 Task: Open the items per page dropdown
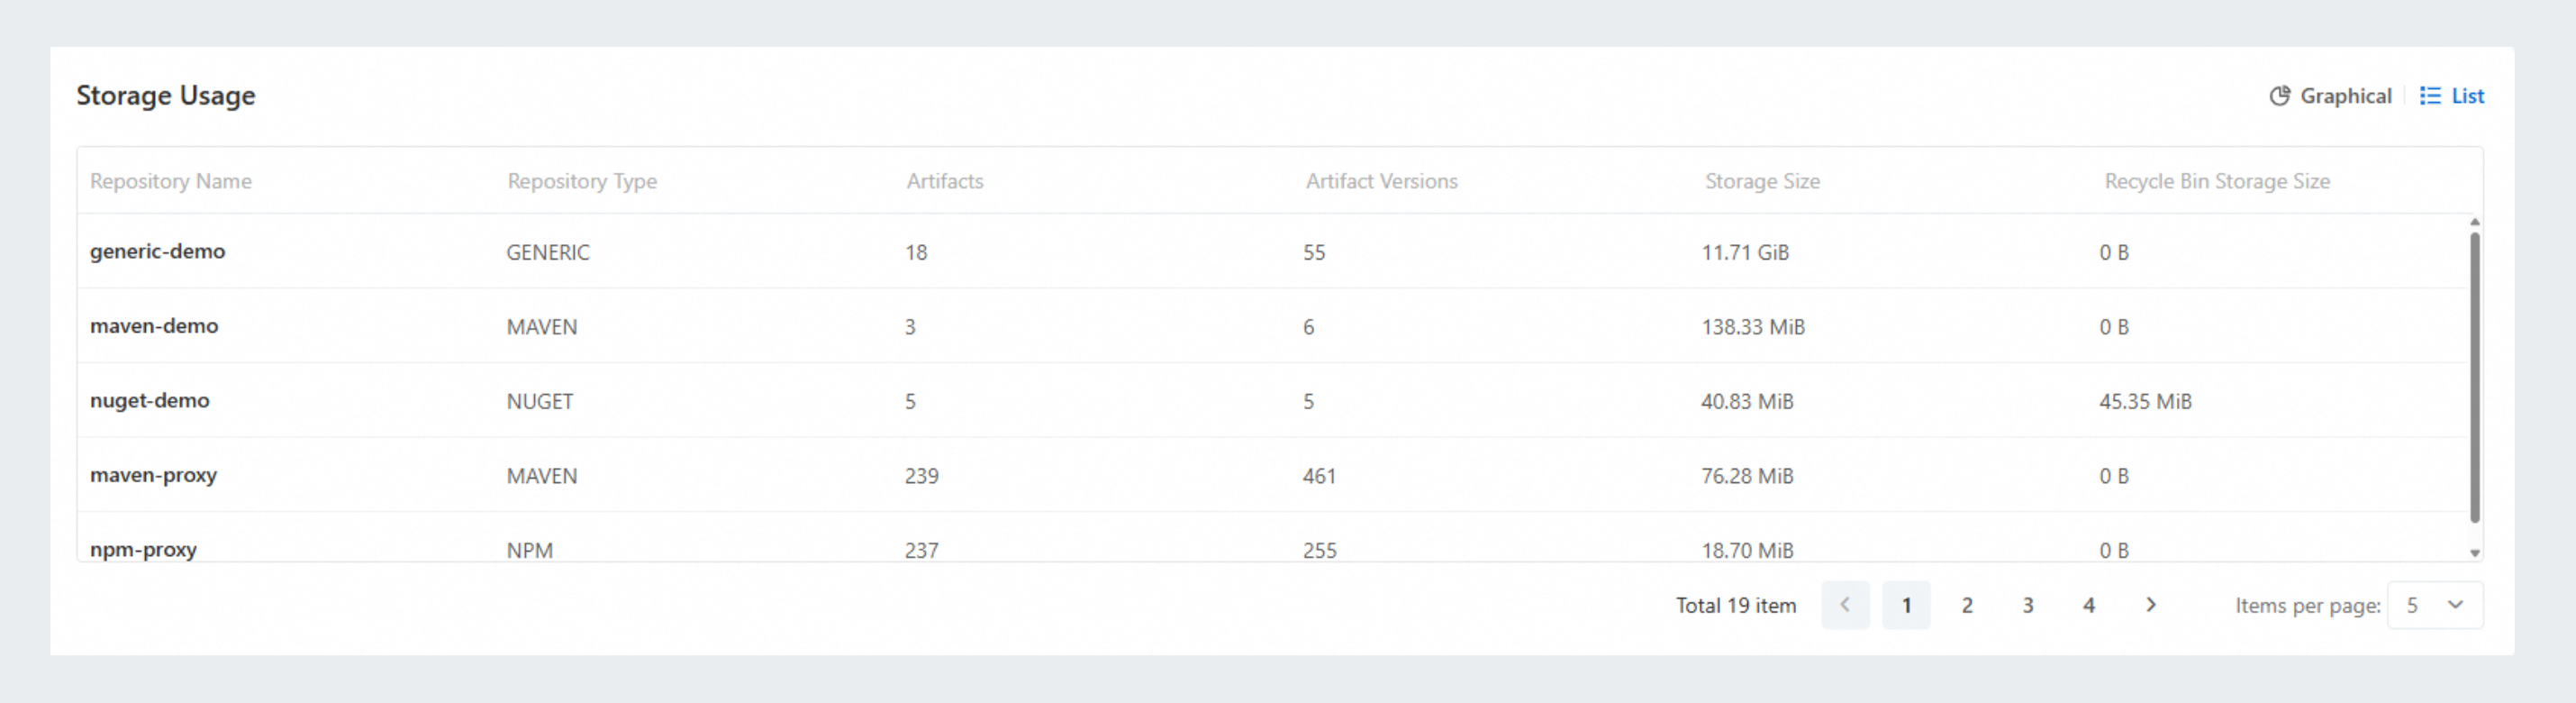[x=2434, y=605]
